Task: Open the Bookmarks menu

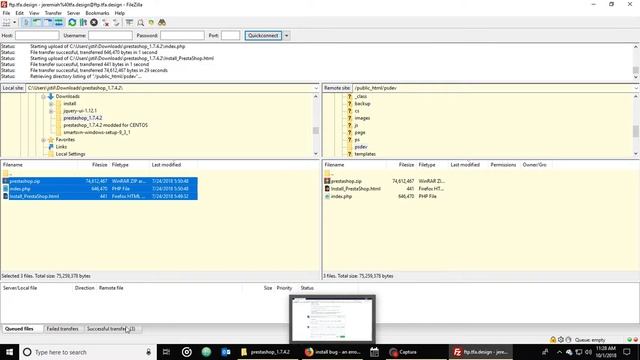Action: pyautogui.click(x=97, y=13)
